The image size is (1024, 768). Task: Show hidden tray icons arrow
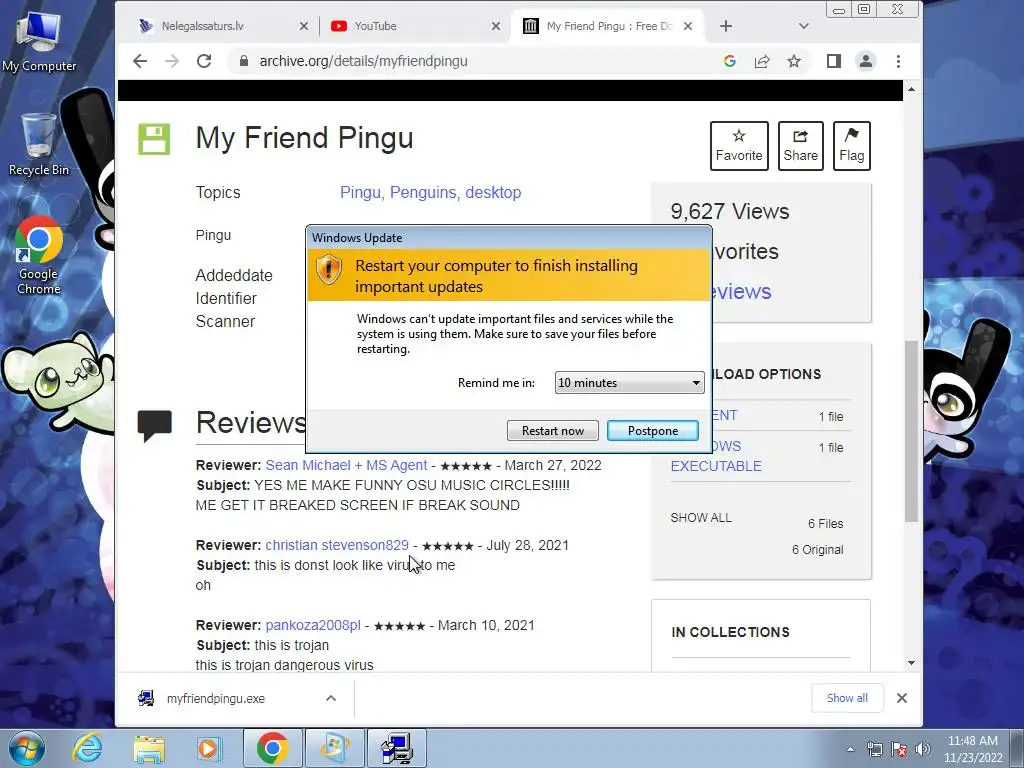tap(850, 749)
